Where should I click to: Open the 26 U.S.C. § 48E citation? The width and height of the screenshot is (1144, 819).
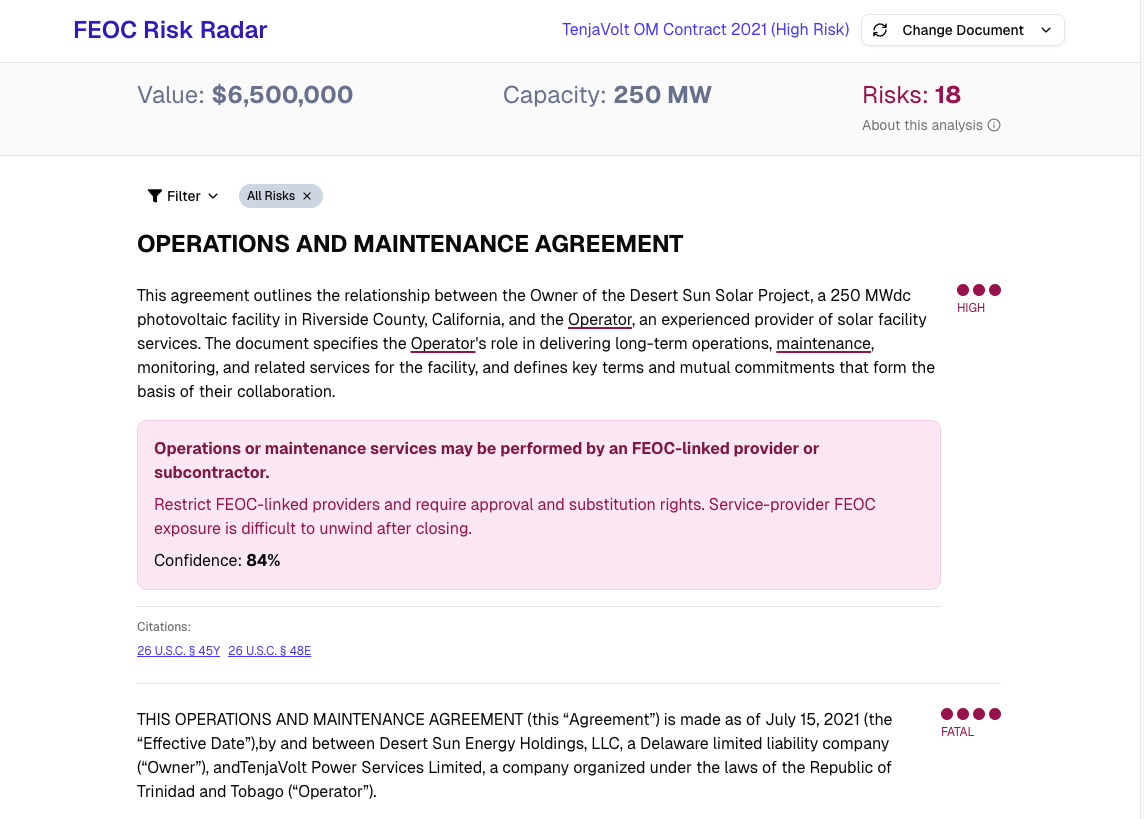pos(269,650)
